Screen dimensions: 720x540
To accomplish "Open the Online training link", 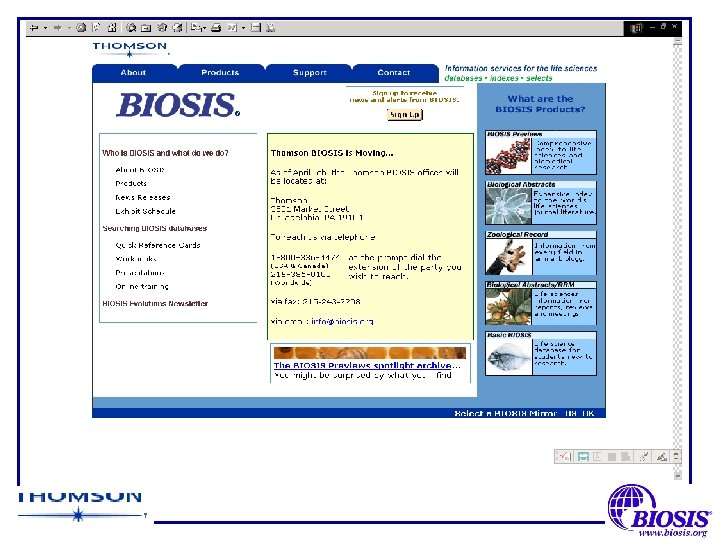I will point(142,287).
